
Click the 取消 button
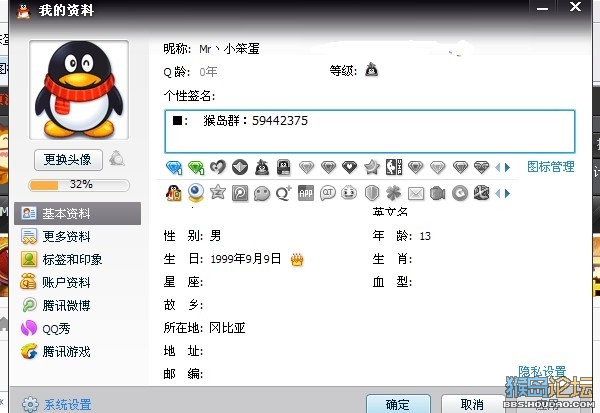(472, 404)
